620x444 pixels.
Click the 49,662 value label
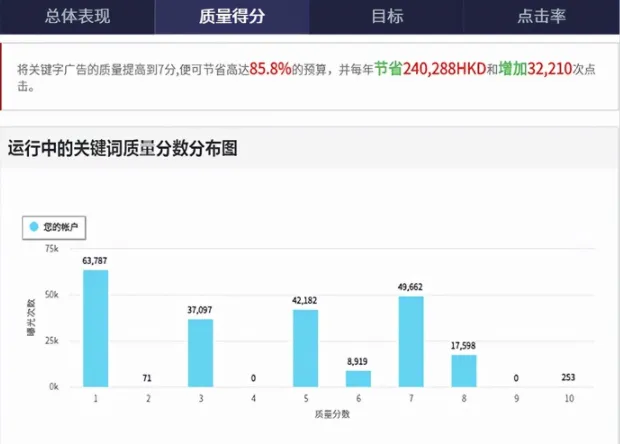(410, 287)
